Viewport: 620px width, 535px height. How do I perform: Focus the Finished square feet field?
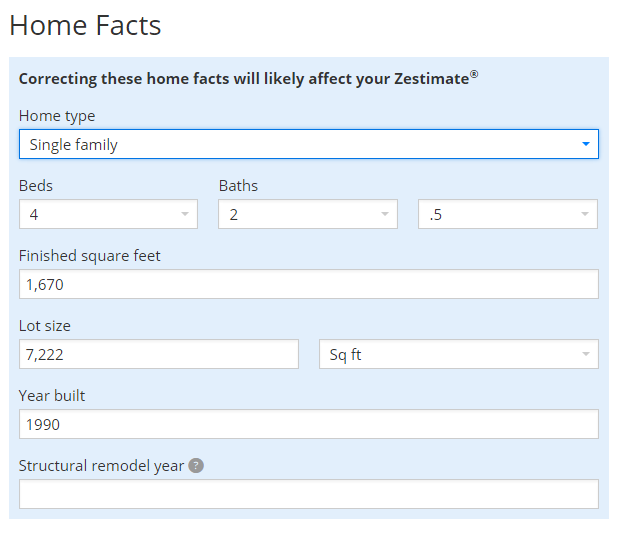308,284
